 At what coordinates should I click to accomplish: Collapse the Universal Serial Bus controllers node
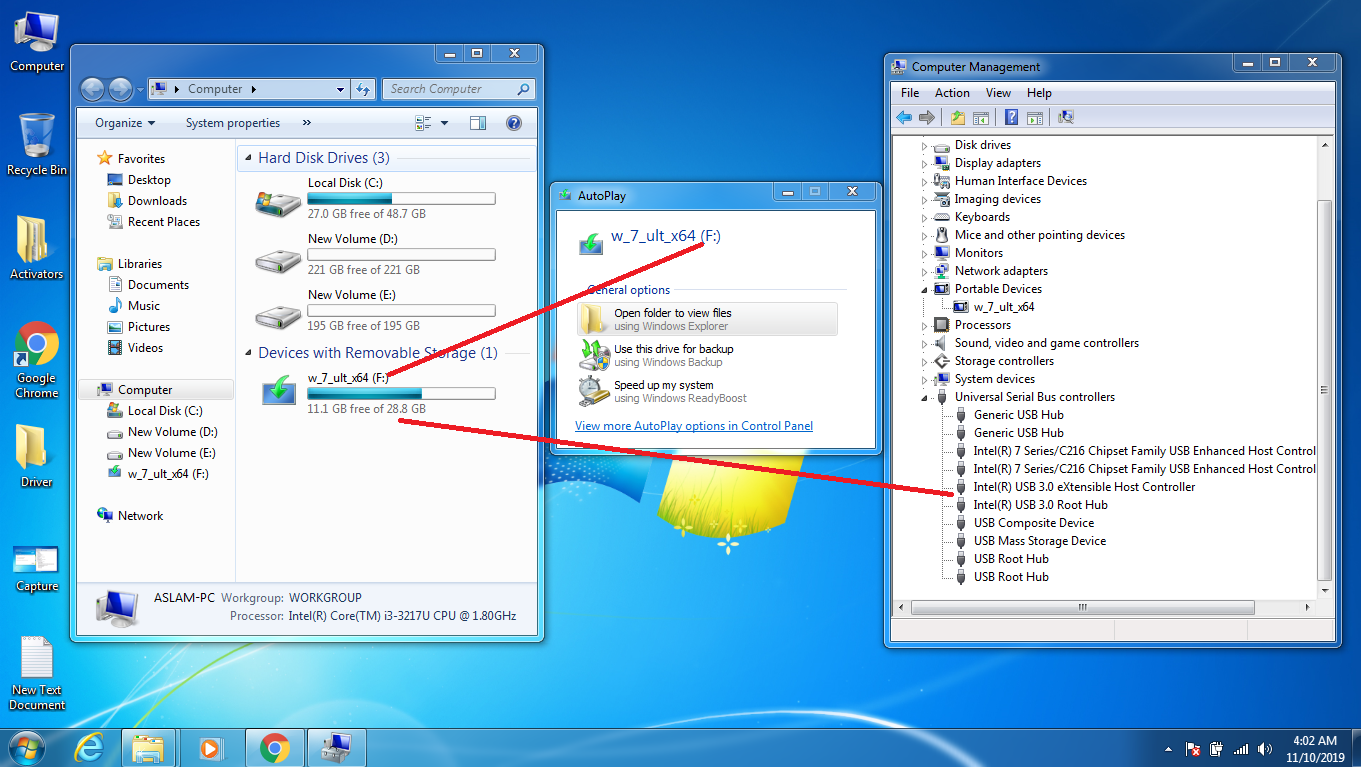pyautogui.click(x=925, y=396)
